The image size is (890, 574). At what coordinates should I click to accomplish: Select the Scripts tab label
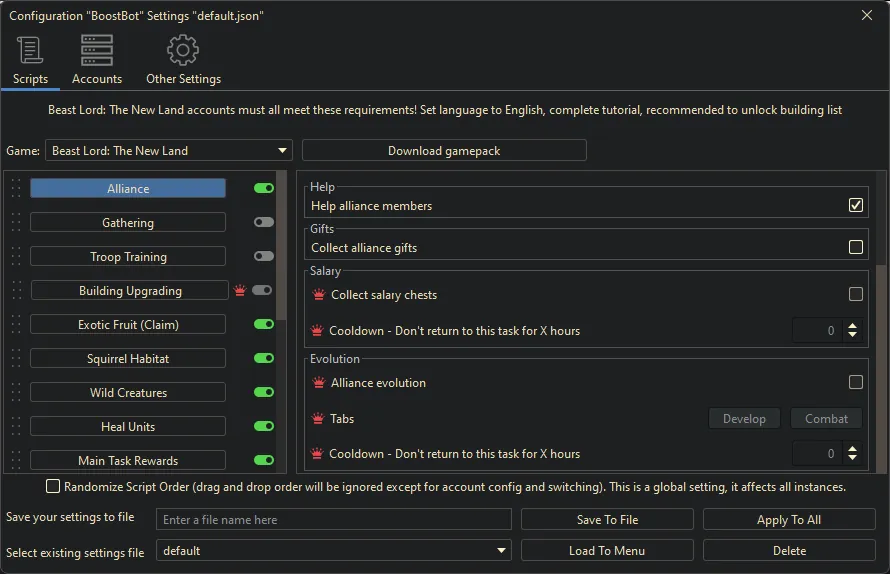click(30, 79)
